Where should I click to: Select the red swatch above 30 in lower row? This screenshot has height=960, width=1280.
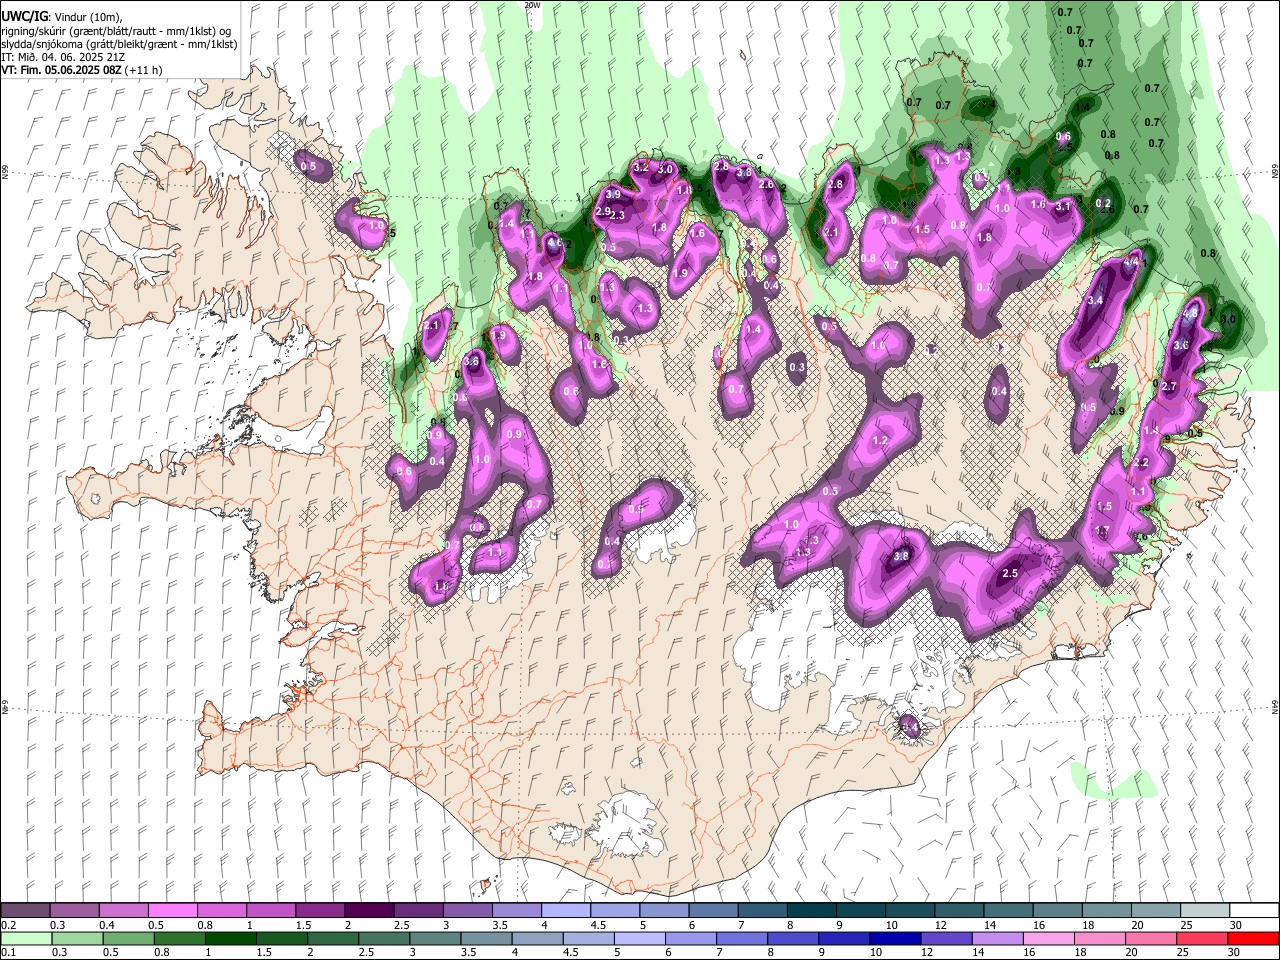pyautogui.click(x=1254, y=939)
